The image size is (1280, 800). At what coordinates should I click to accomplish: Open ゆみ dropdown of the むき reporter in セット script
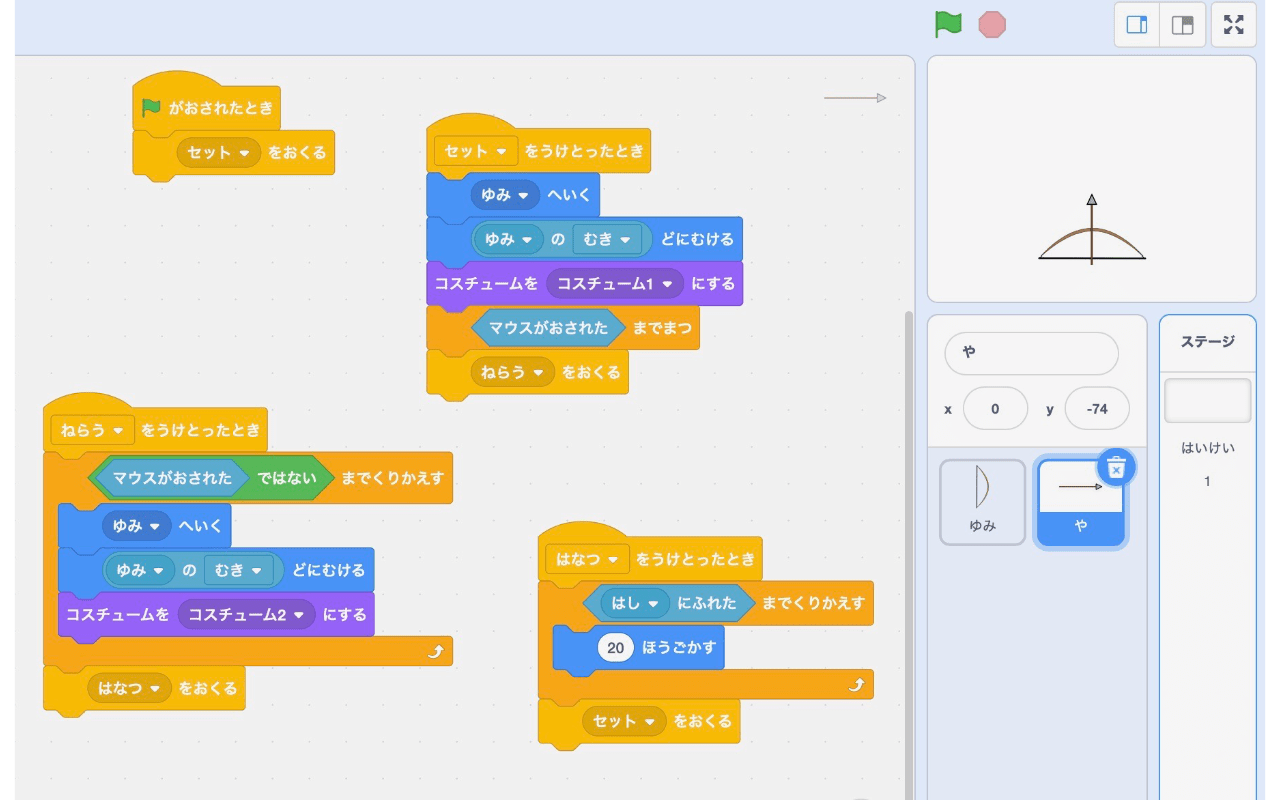[x=508, y=239]
